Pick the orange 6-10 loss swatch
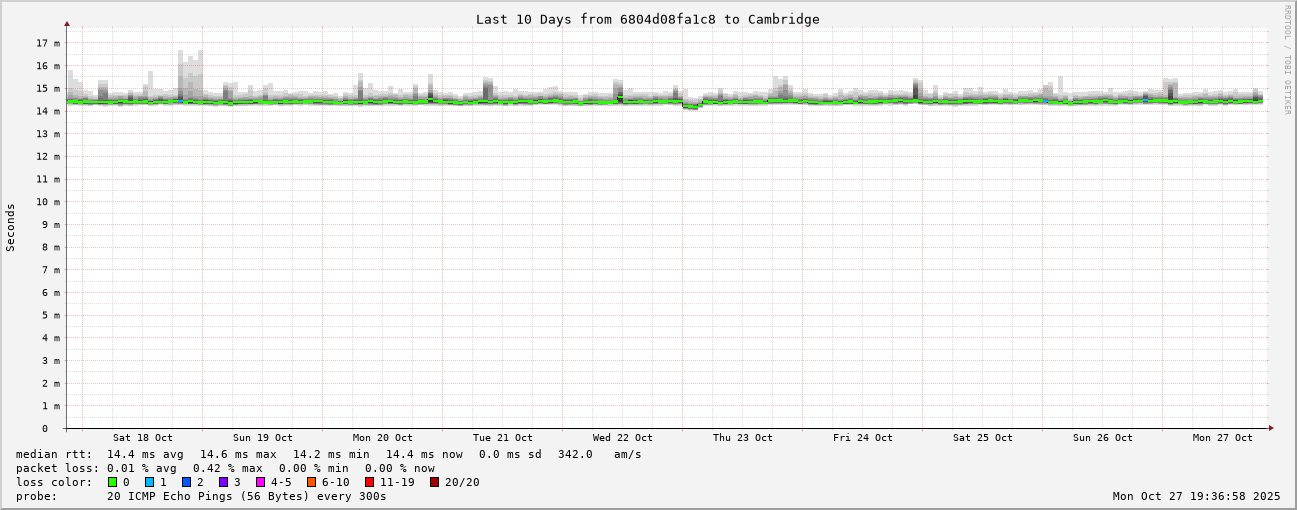The height and width of the screenshot is (510, 1297). coord(312,482)
